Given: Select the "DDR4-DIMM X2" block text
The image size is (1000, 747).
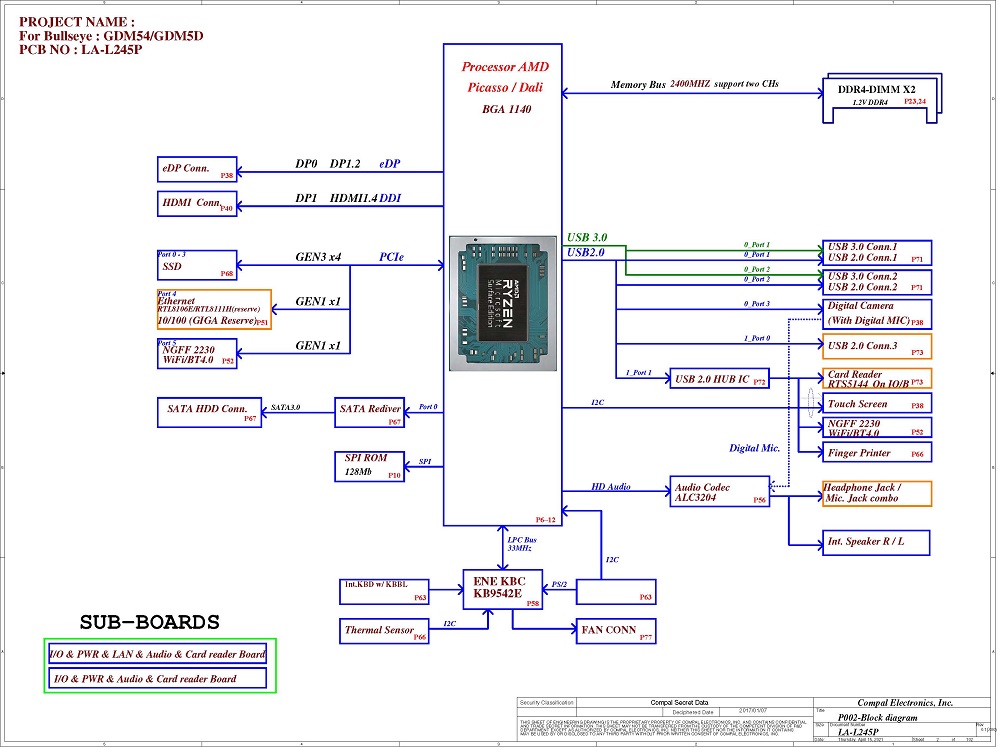Looking at the screenshot, I should click(x=876, y=90).
